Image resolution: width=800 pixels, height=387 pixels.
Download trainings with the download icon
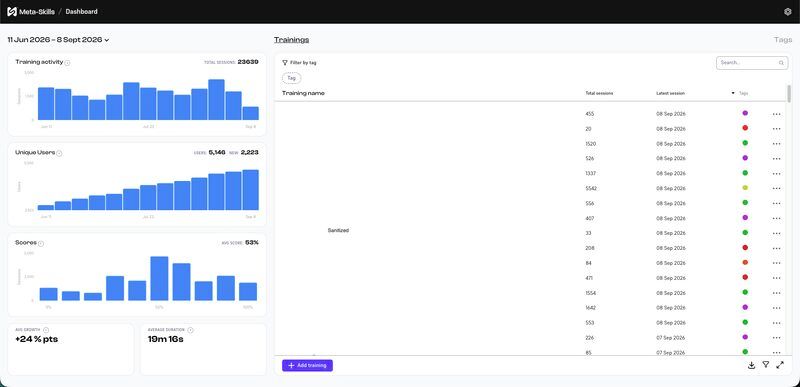click(x=751, y=365)
